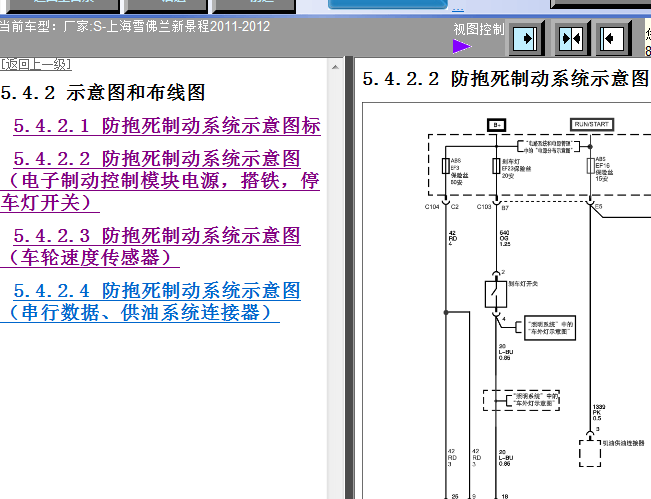Click the dashed-bordered 车外灯示意图 reference box
651x499 pixels.
point(521,400)
